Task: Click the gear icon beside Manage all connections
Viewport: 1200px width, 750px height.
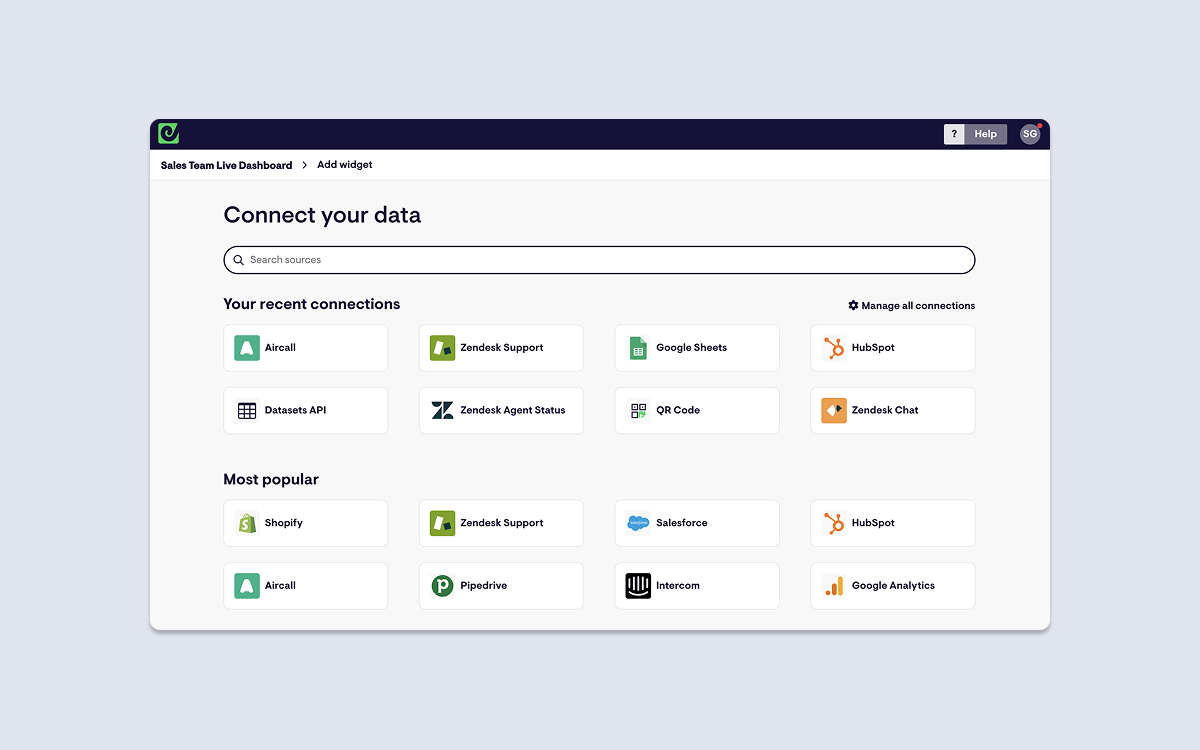Action: (x=853, y=305)
